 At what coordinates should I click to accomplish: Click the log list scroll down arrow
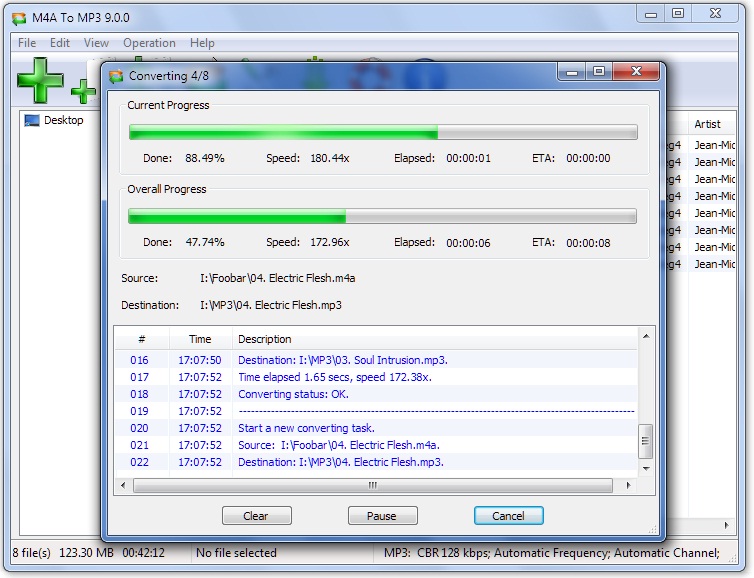coord(646,468)
